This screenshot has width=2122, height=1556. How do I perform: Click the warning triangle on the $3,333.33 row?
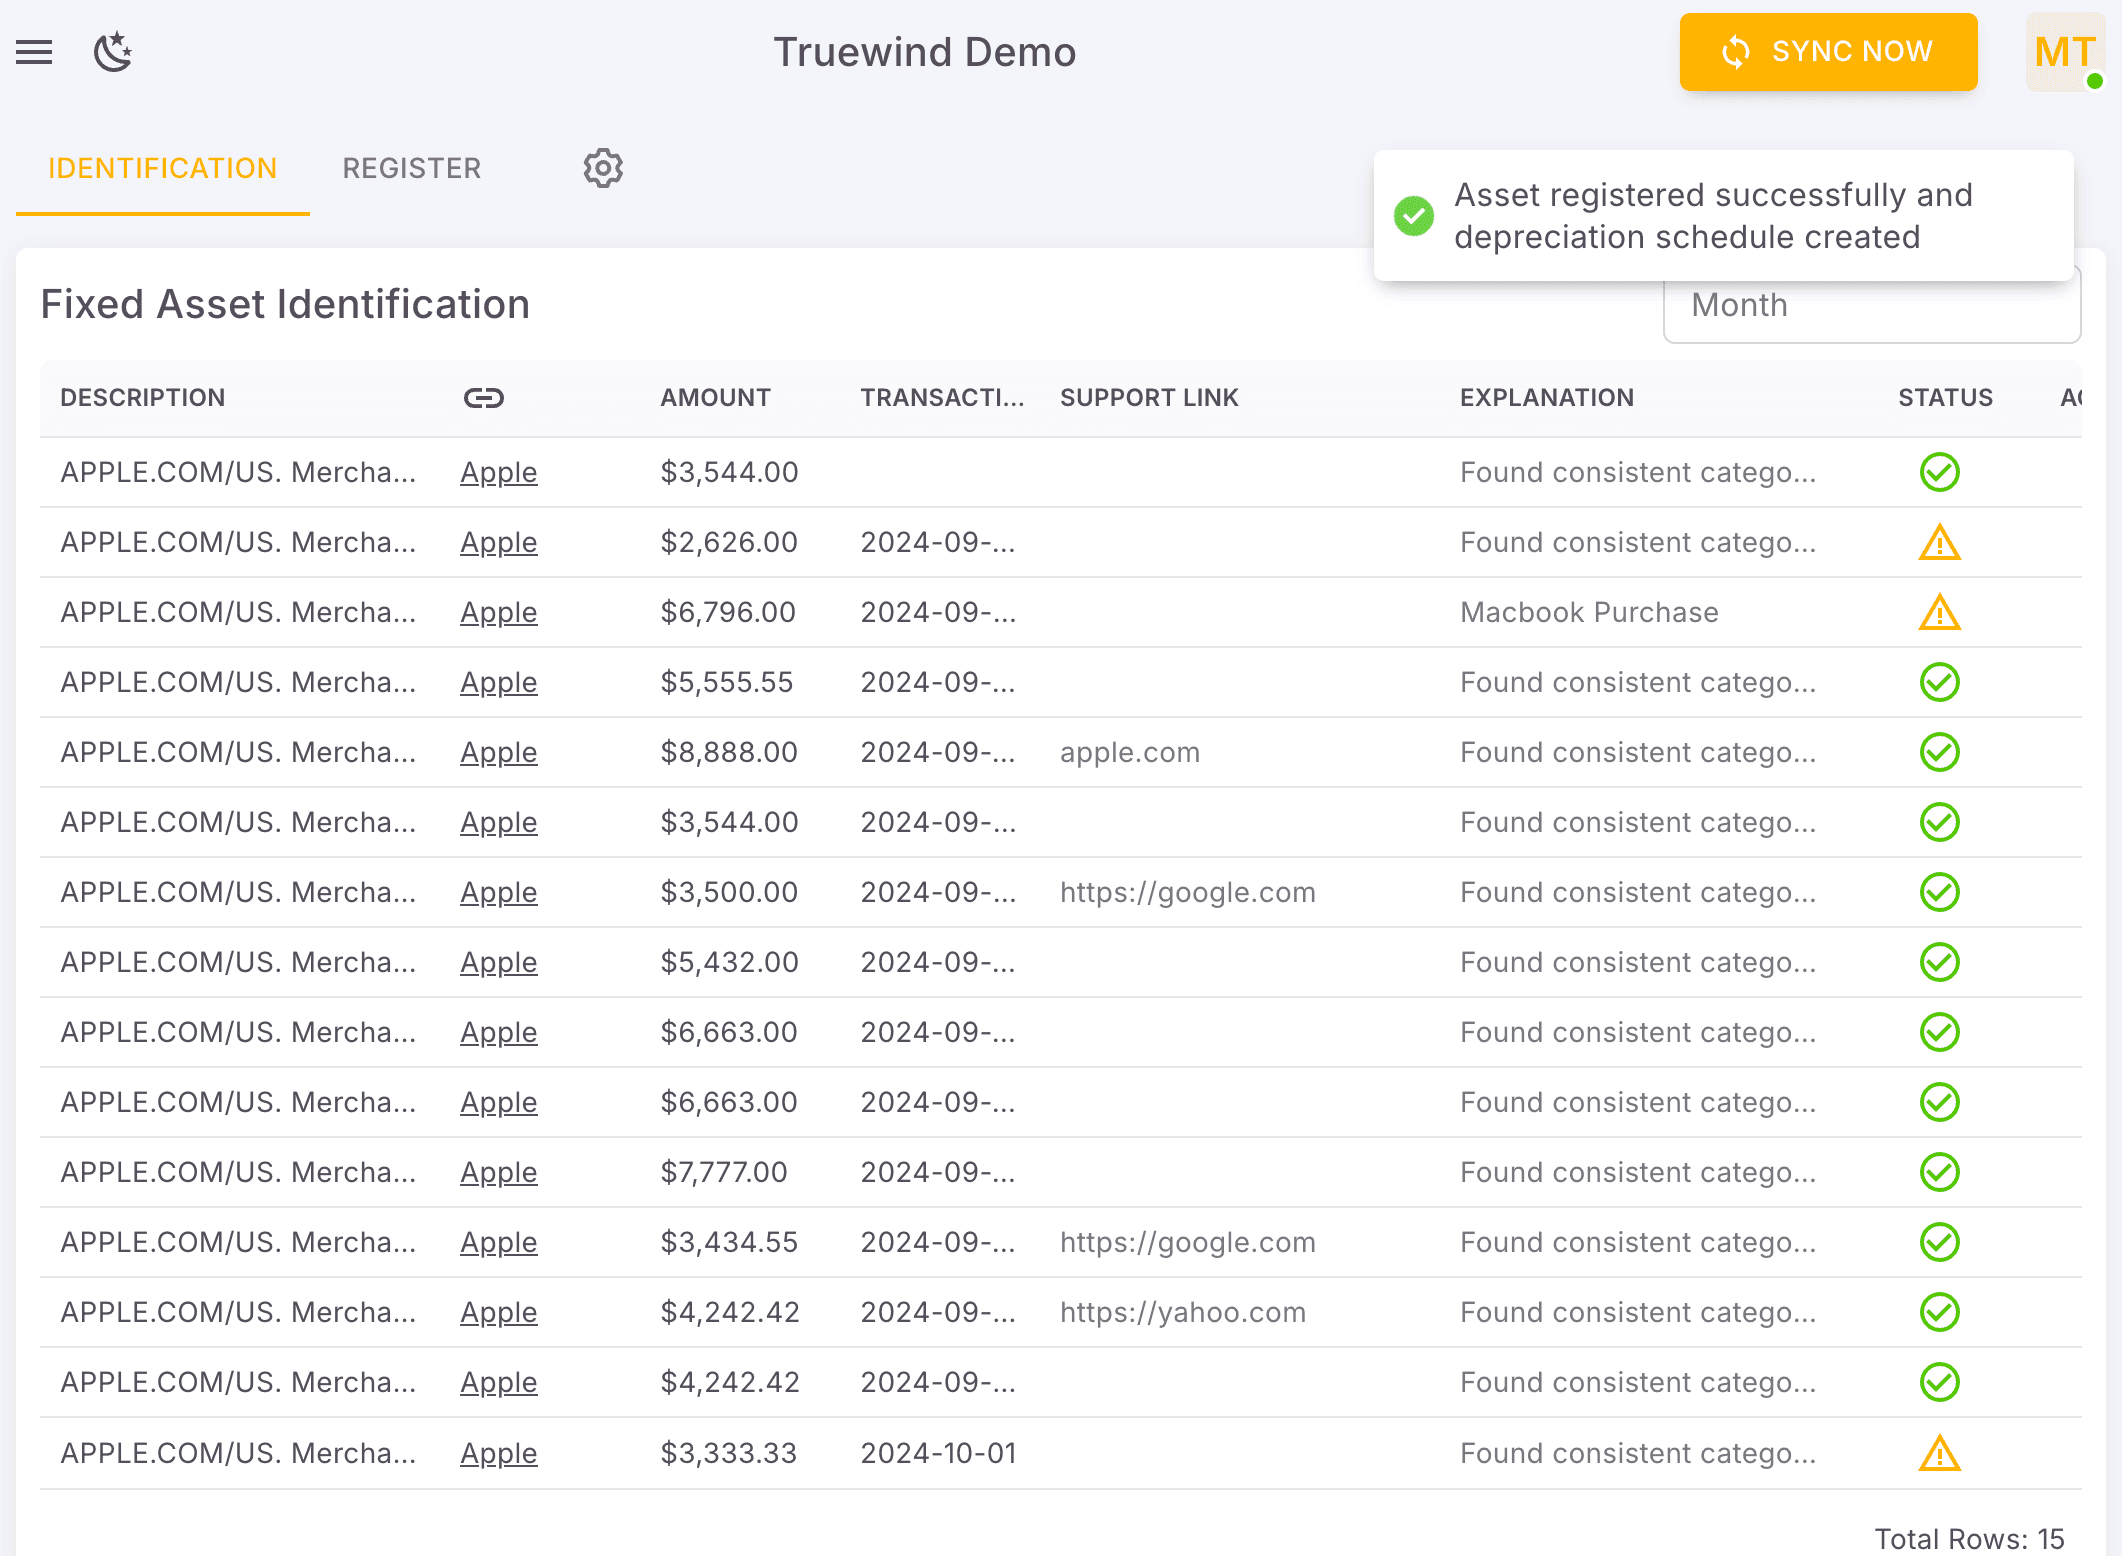[1938, 1452]
